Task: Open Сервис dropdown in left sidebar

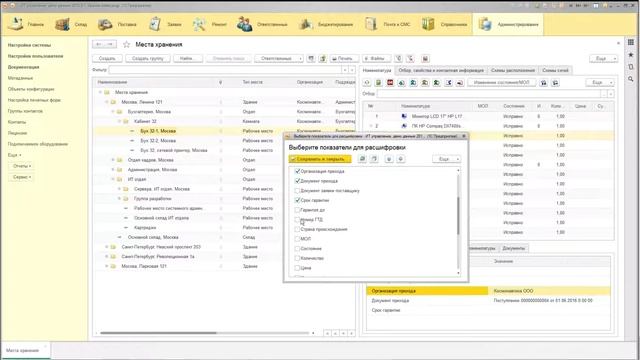Action: click(x=22, y=177)
